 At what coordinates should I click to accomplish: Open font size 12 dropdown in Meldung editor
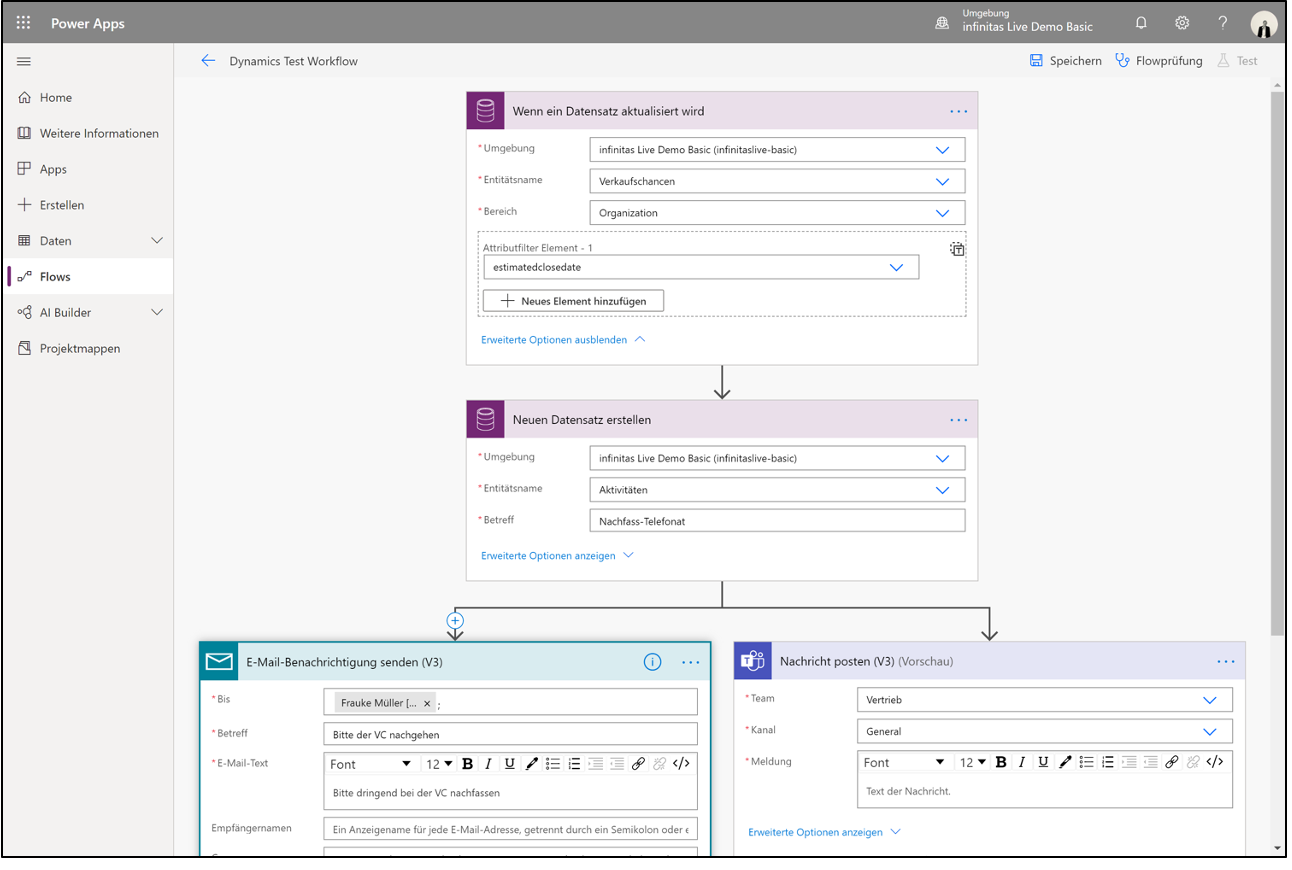coord(974,762)
